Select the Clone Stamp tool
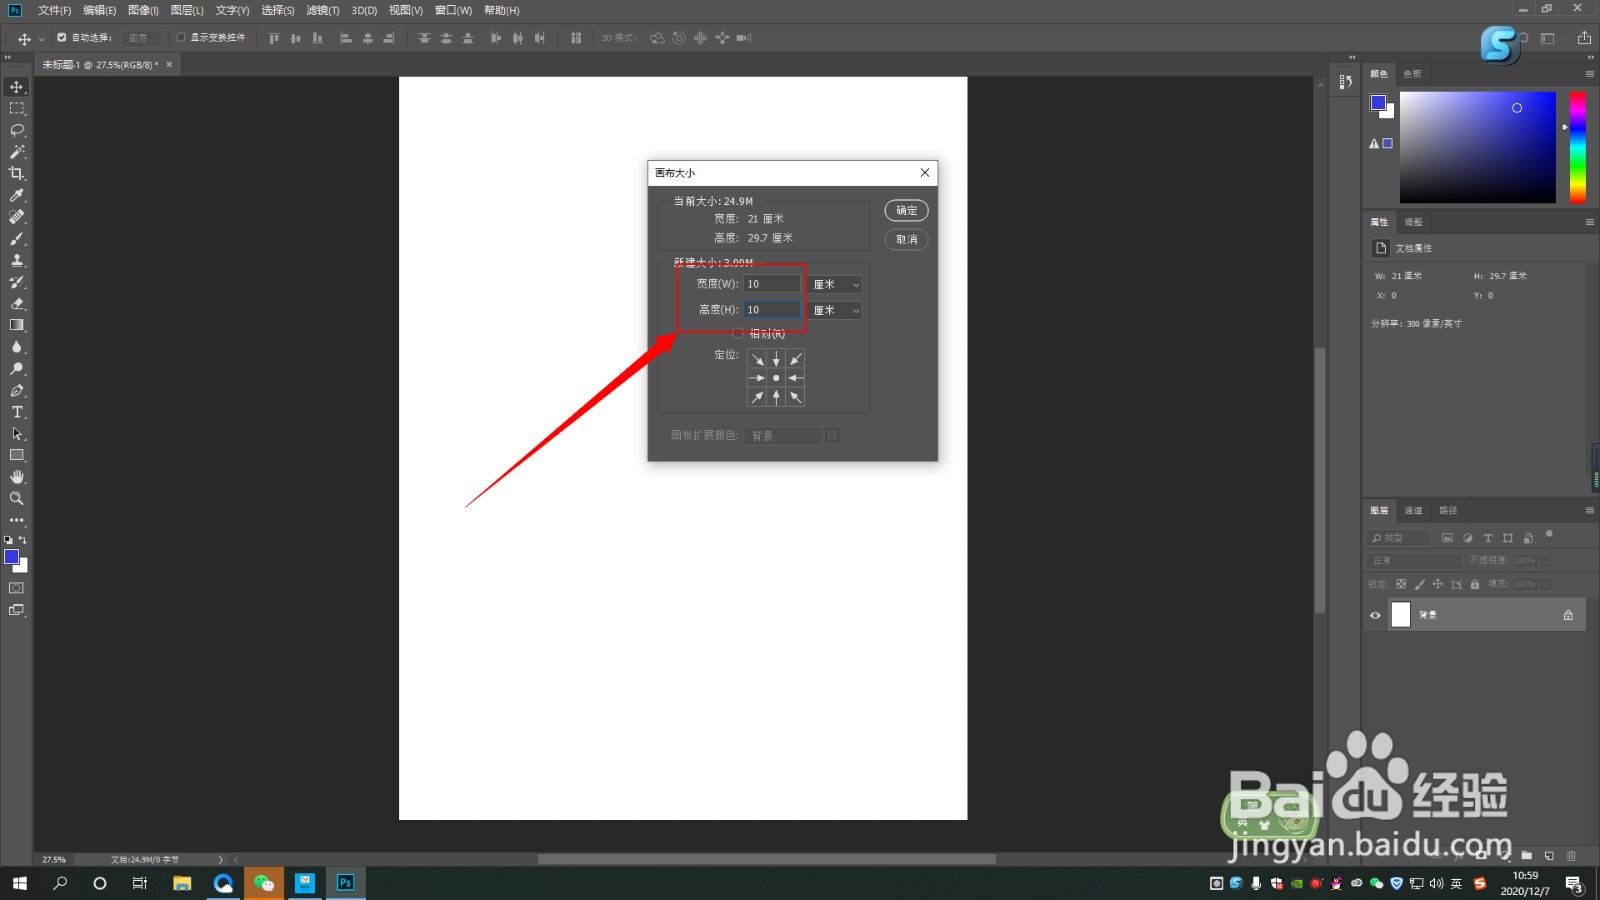Screen dimensions: 1600x900 click(17, 260)
